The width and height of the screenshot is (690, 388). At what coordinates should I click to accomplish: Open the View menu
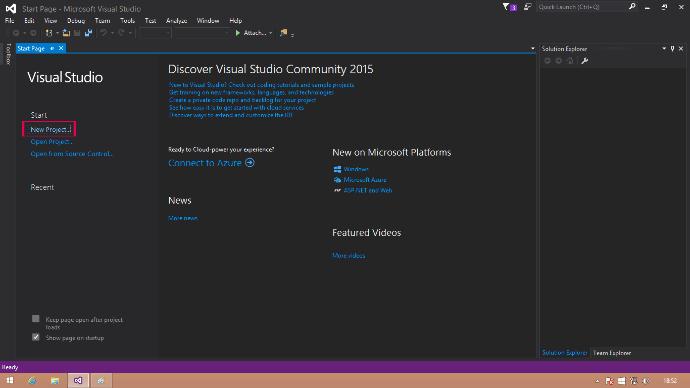[x=50, y=21]
